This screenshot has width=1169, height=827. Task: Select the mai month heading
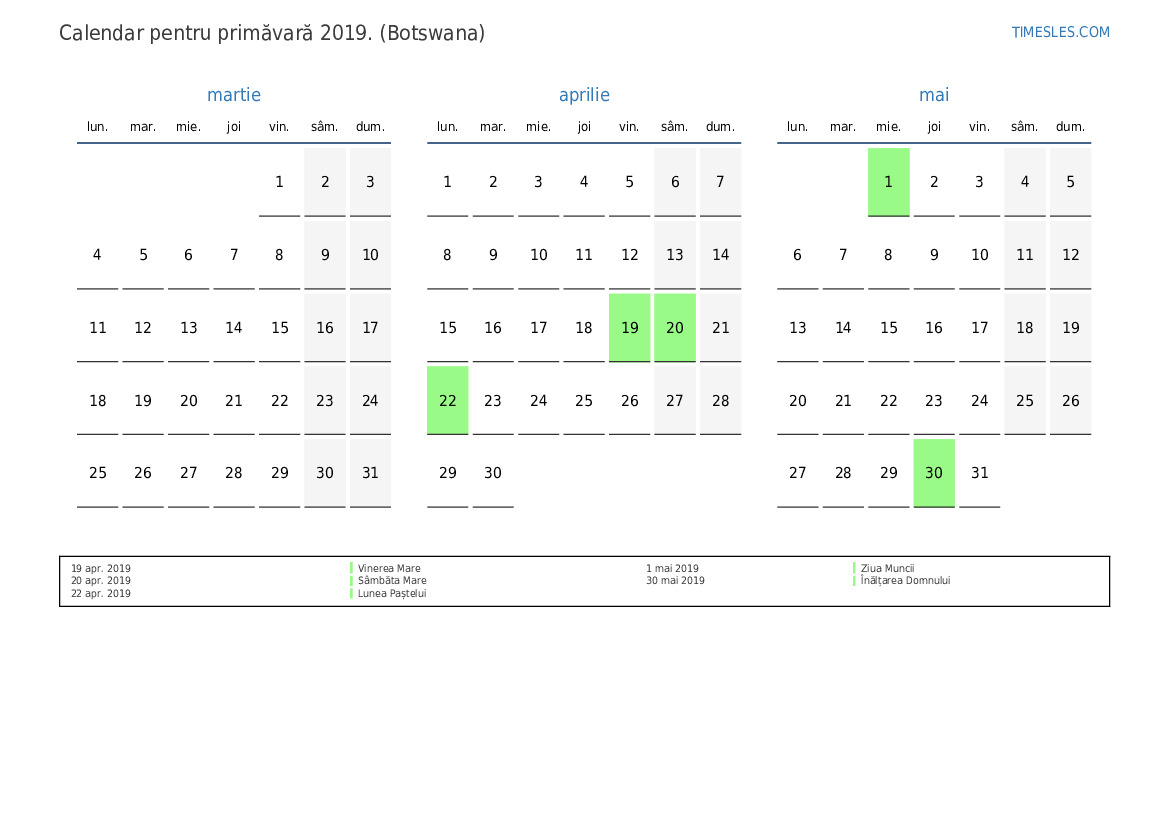point(934,95)
